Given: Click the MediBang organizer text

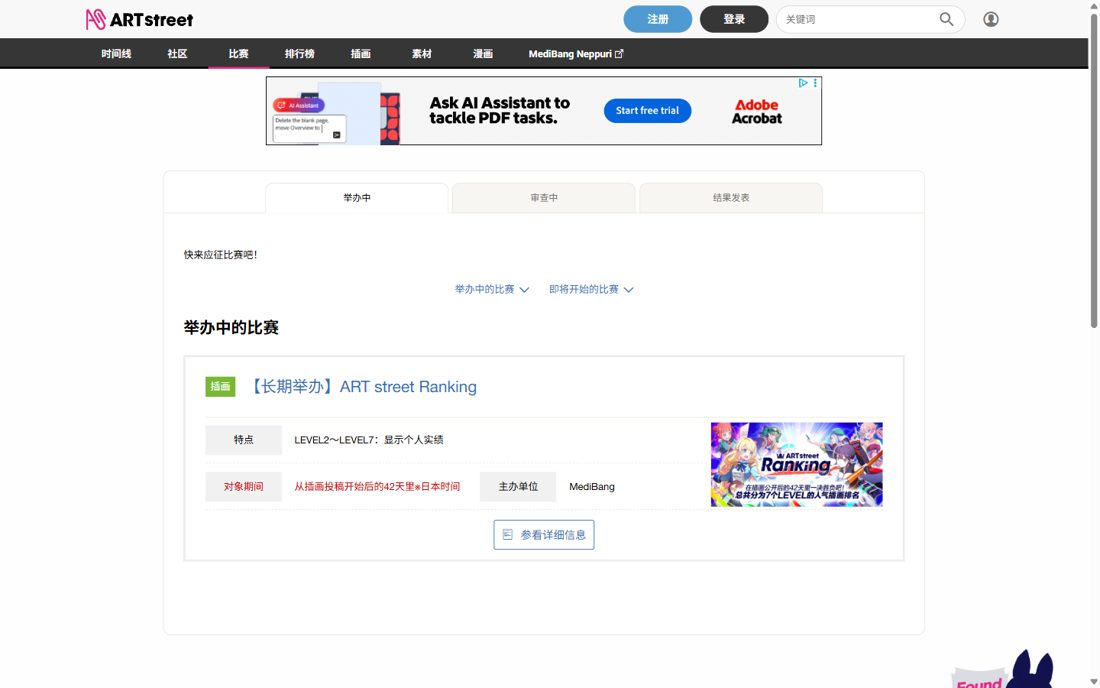Looking at the screenshot, I should click(x=592, y=487).
